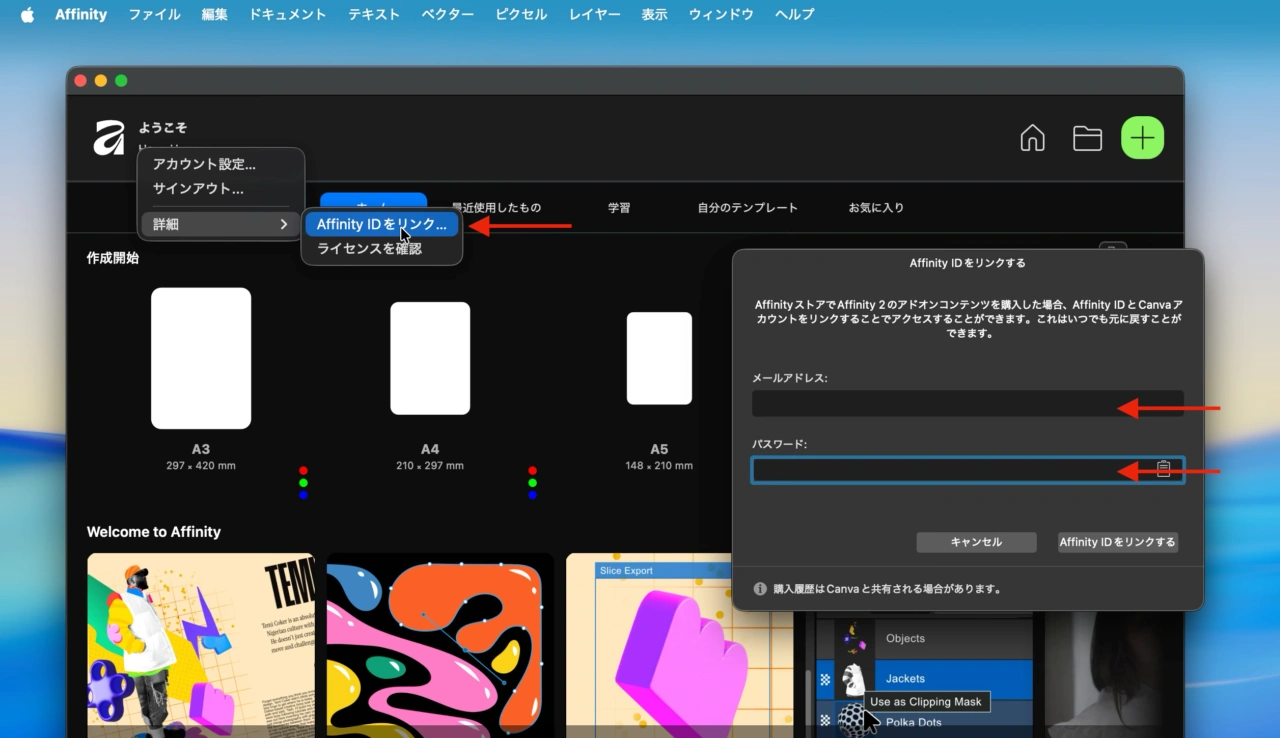
Task: Open the レイヤー menu
Action: point(593,14)
